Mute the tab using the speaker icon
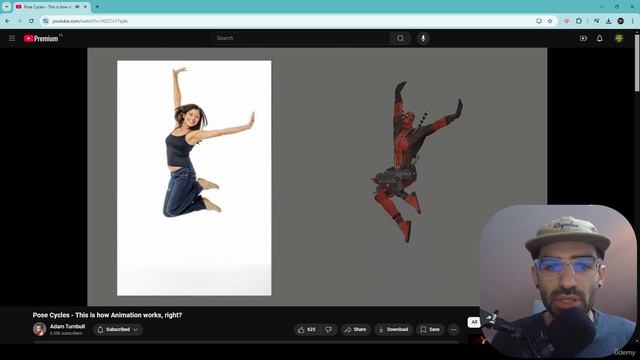 pyautogui.click(x=77, y=7)
